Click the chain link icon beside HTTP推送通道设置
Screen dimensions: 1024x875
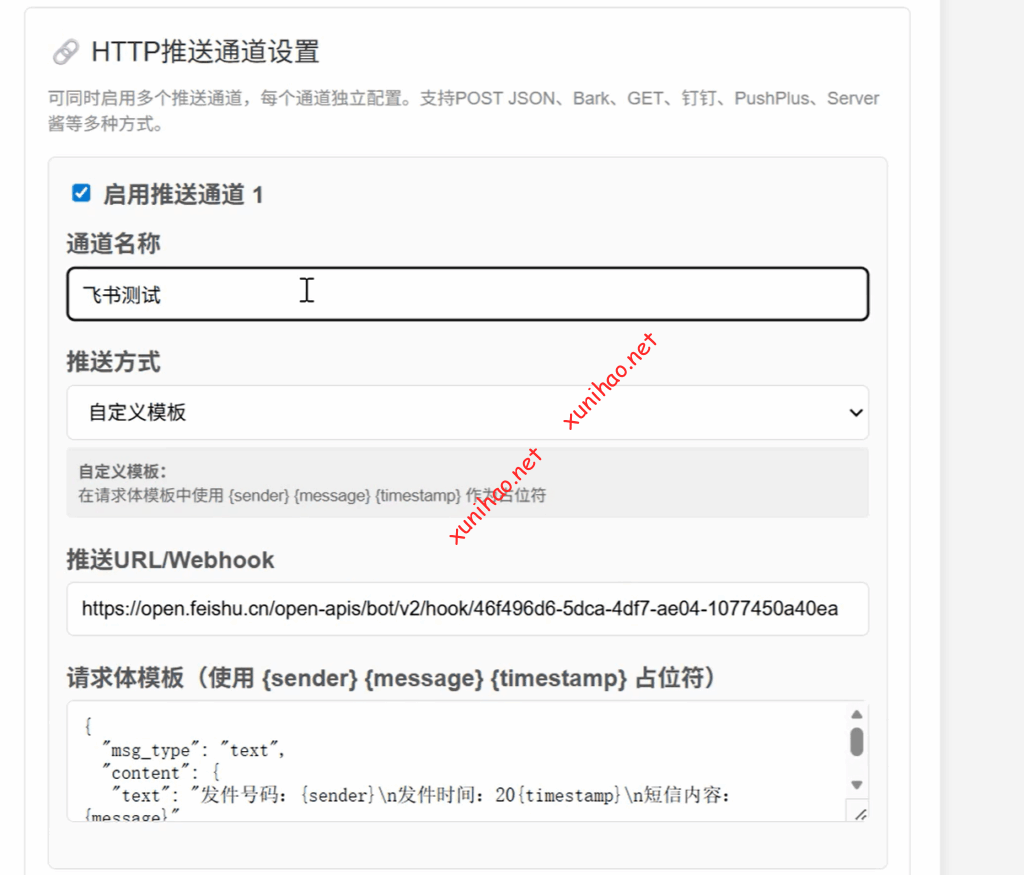[x=65, y=52]
